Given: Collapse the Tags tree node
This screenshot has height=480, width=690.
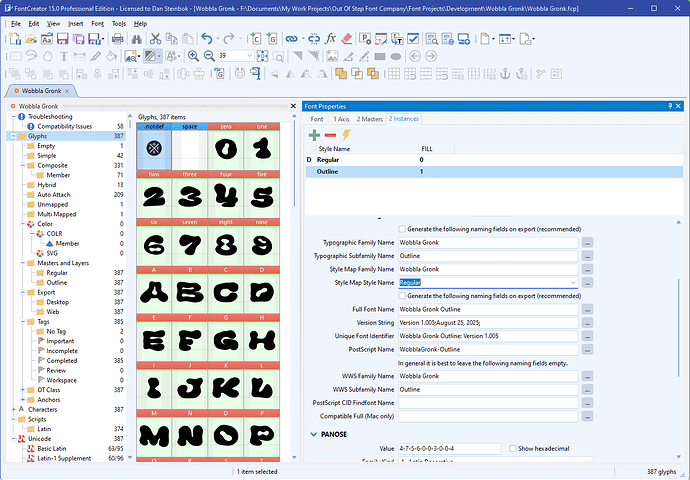Looking at the screenshot, I should click(22, 322).
